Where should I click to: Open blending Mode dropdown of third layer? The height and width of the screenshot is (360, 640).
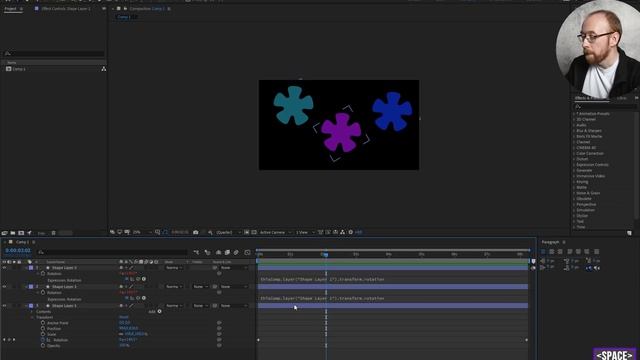(175, 305)
